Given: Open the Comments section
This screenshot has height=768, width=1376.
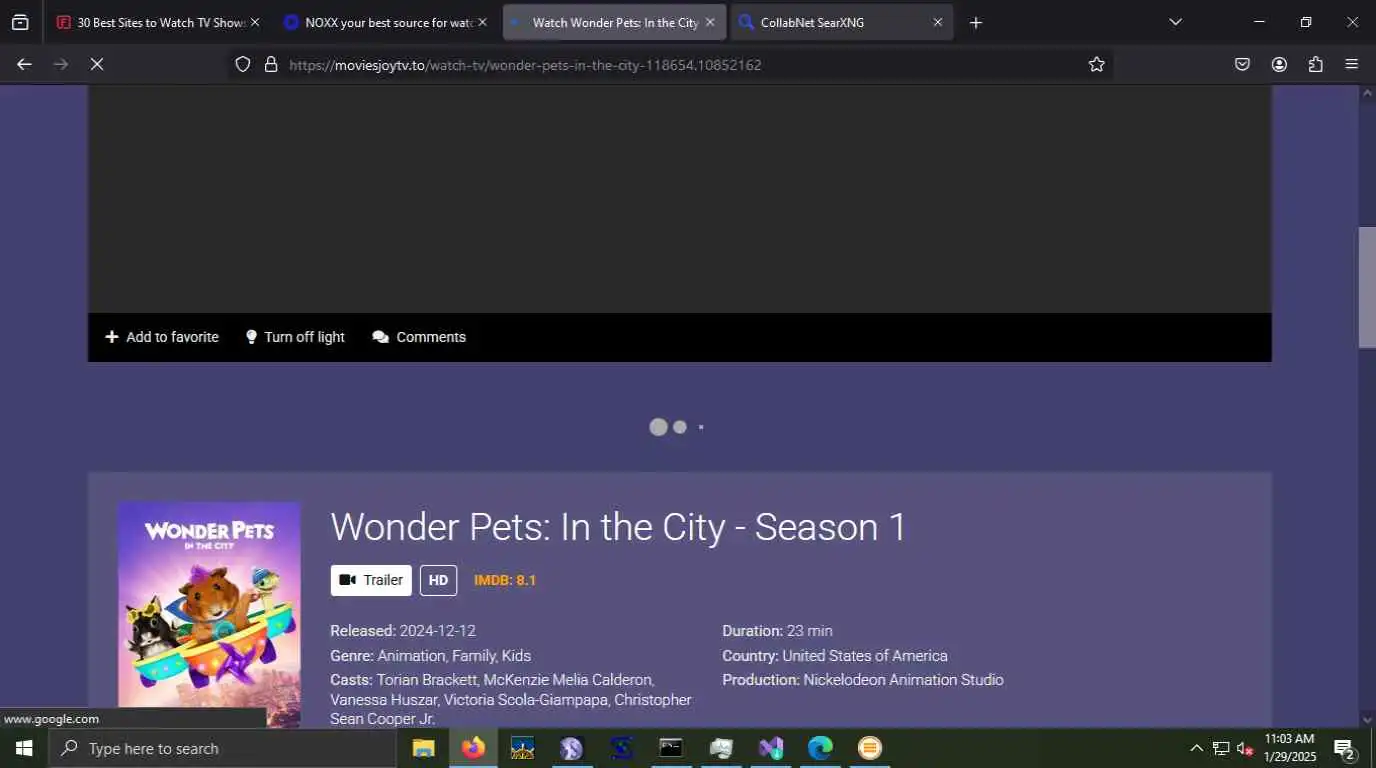Looking at the screenshot, I should click(419, 337).
